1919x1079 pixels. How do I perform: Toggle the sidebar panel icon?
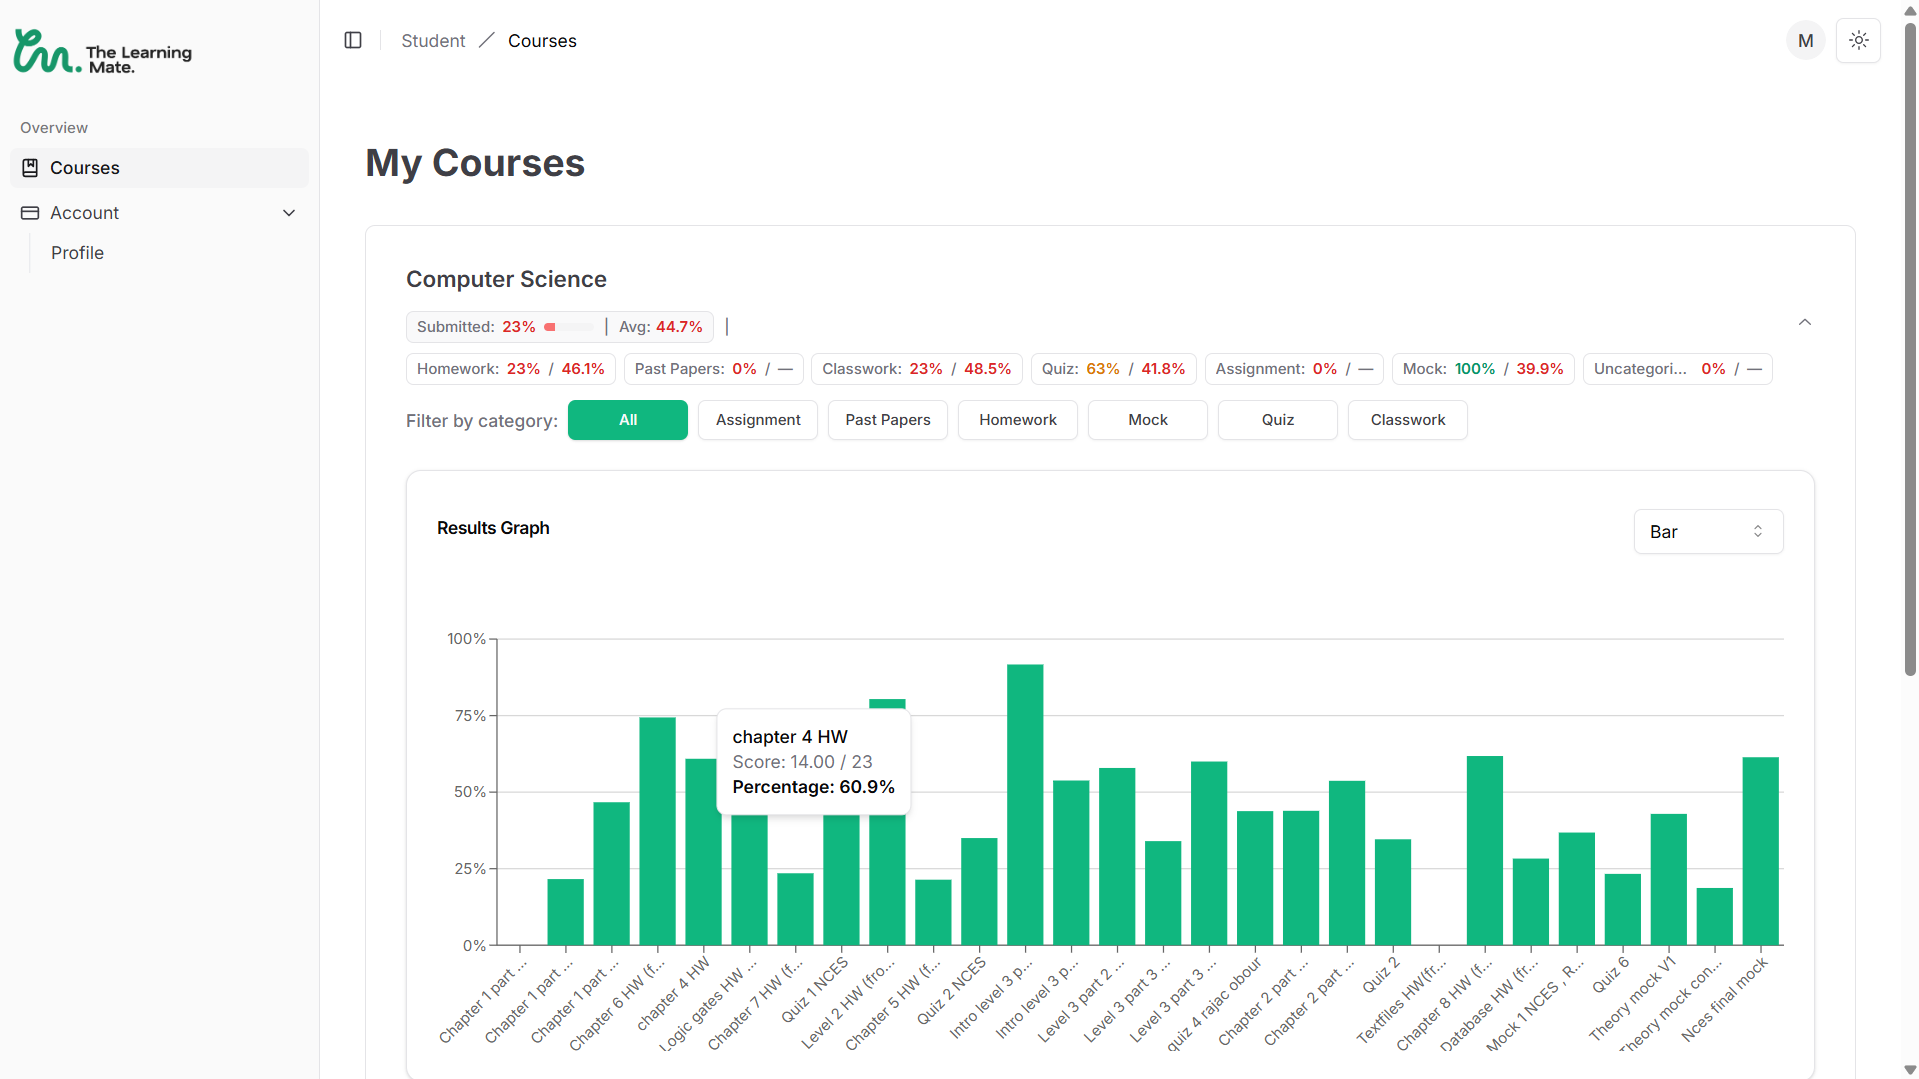[353, 40]
